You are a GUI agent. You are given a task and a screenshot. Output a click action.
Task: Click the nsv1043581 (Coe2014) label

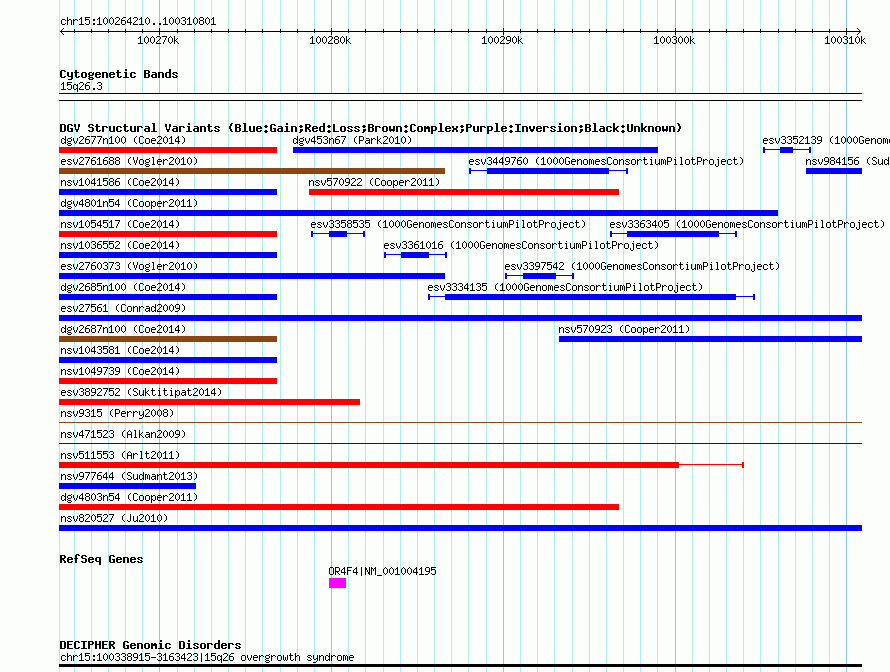(x=120, y=350)
